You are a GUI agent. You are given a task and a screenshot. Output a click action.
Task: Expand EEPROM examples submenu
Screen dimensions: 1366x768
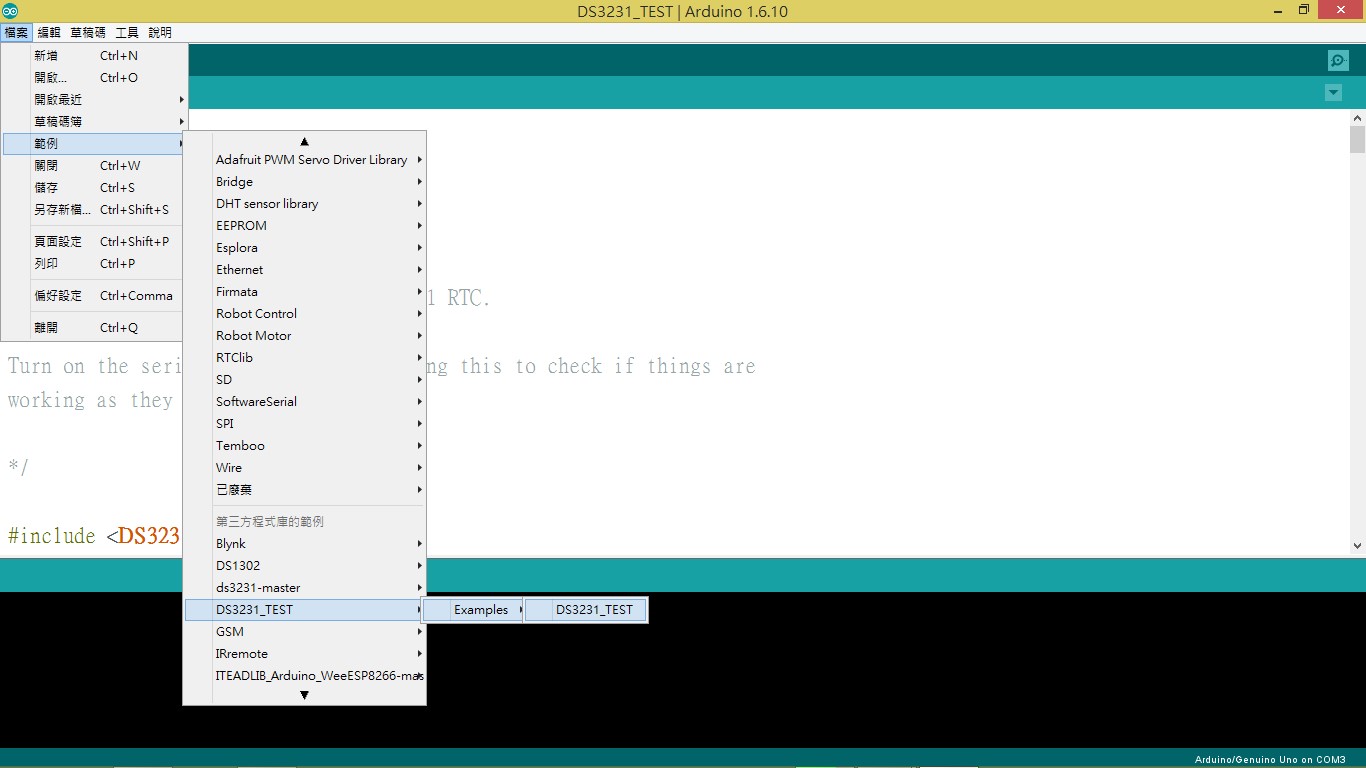coord(305,226)
